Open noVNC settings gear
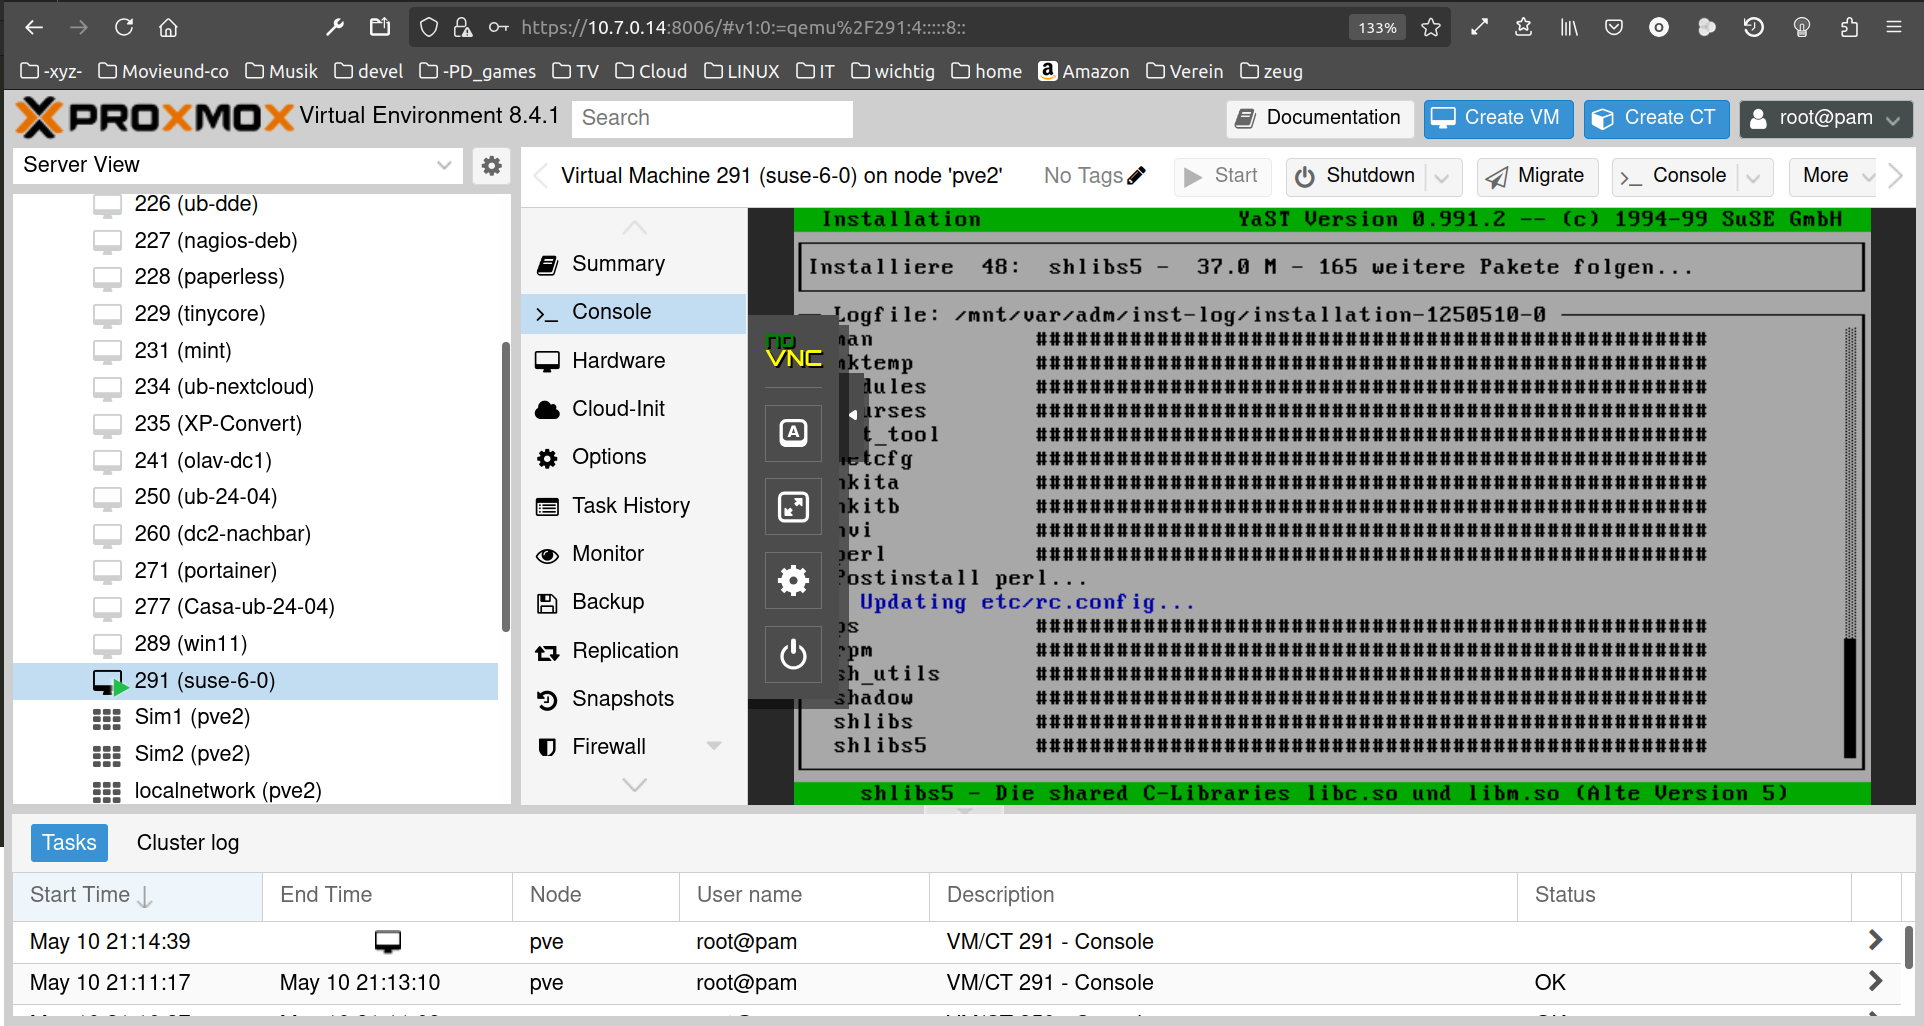The height and width of the screenshot is (1026, 1924). 793,581
